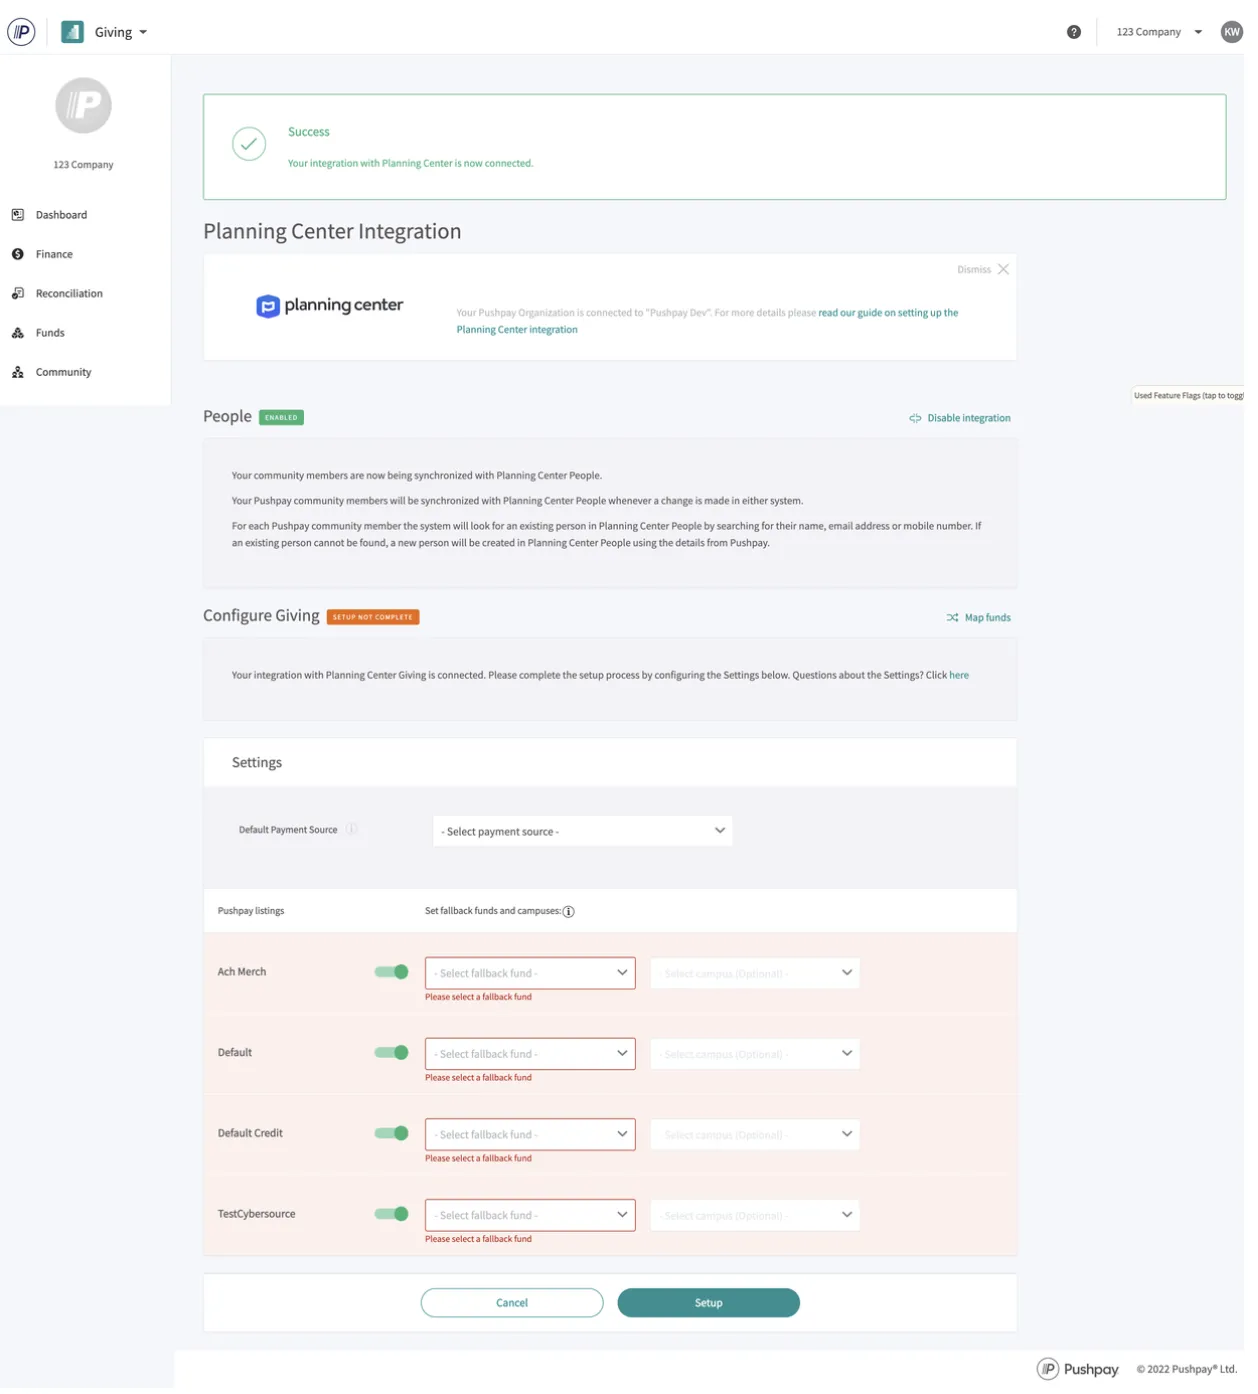
Task: Click the Setup button
Action: pyautogui.click(x=708, y=1302)
